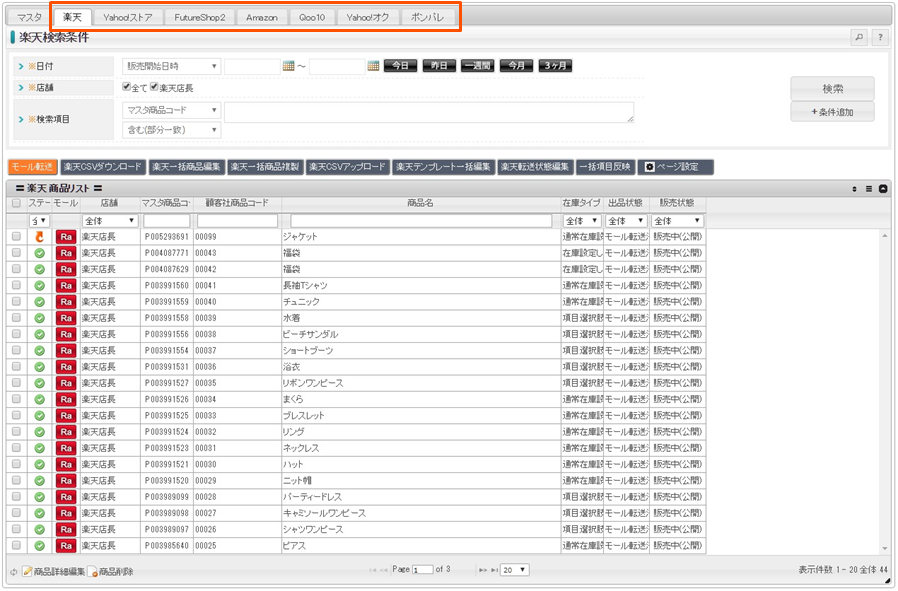The height and width of the screenshot is (591, 898).
Task: Toggle the 楽天店長 store checkbox
Action: (x=154, y=87)
